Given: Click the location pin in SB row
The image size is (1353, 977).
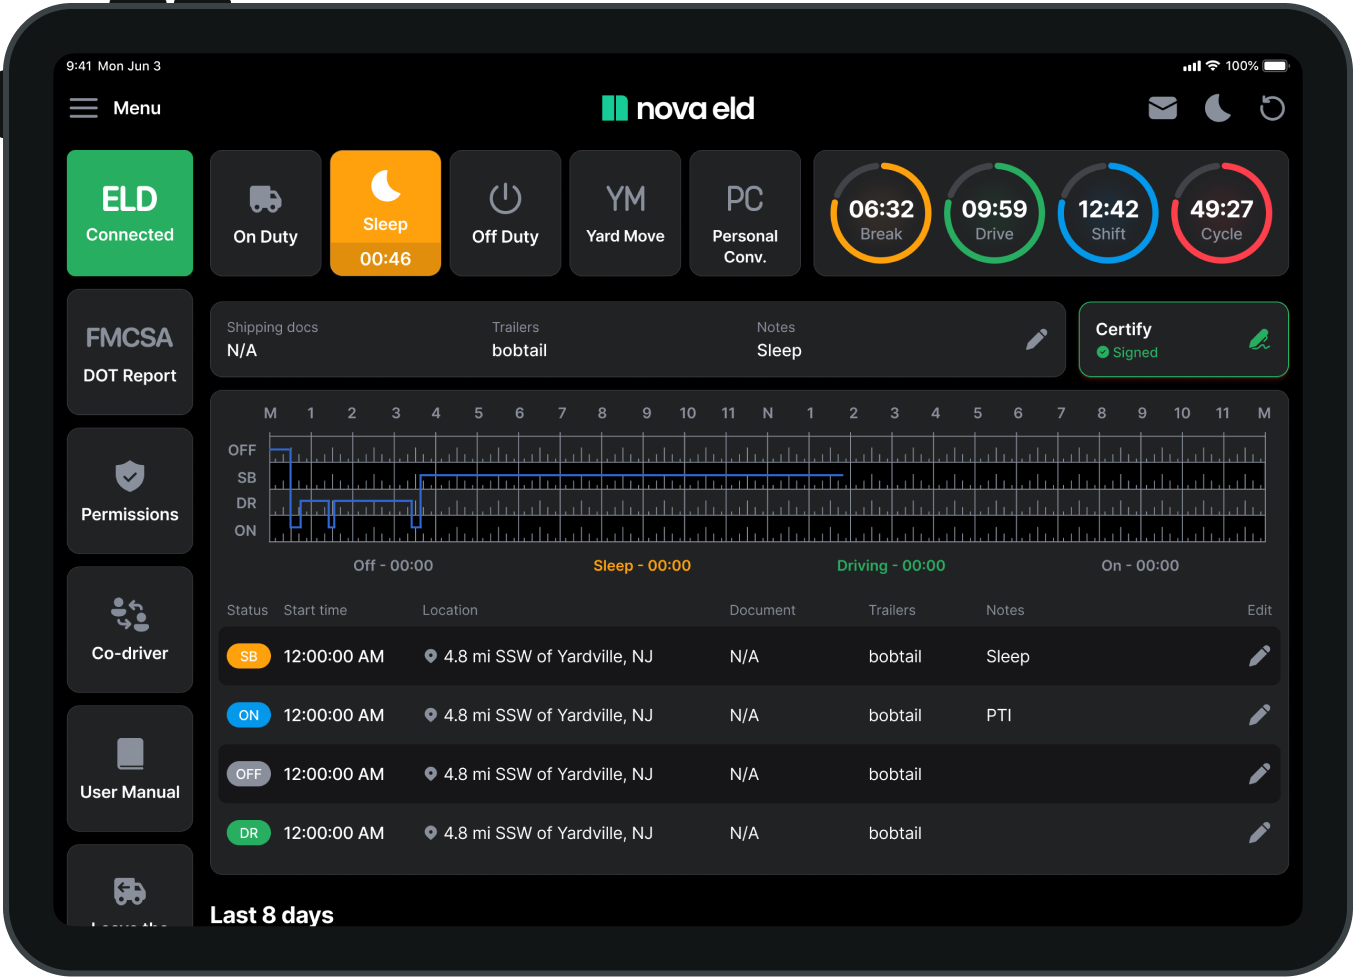Looking at the screenshot, I should tap(430, 656).
